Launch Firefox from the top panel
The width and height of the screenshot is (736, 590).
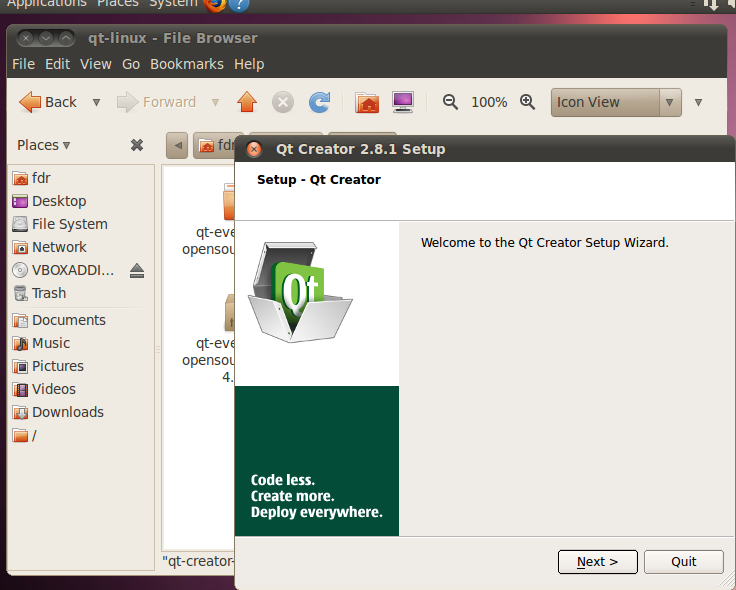[215, 4]
